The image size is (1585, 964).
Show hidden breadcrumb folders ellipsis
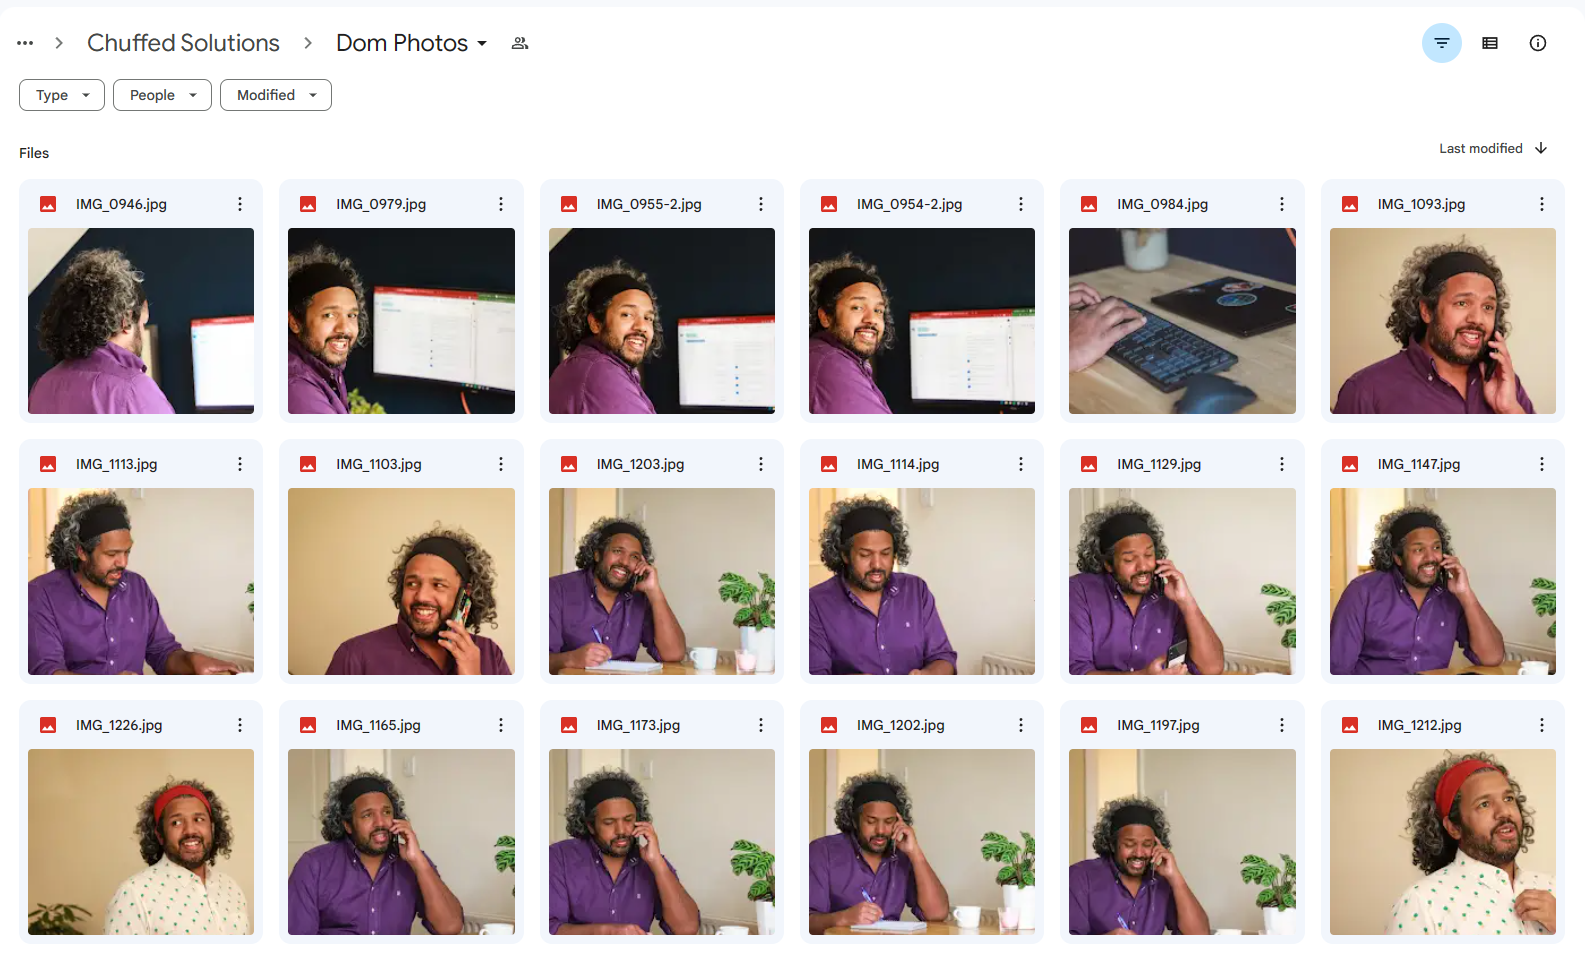(x=25, y=43)
